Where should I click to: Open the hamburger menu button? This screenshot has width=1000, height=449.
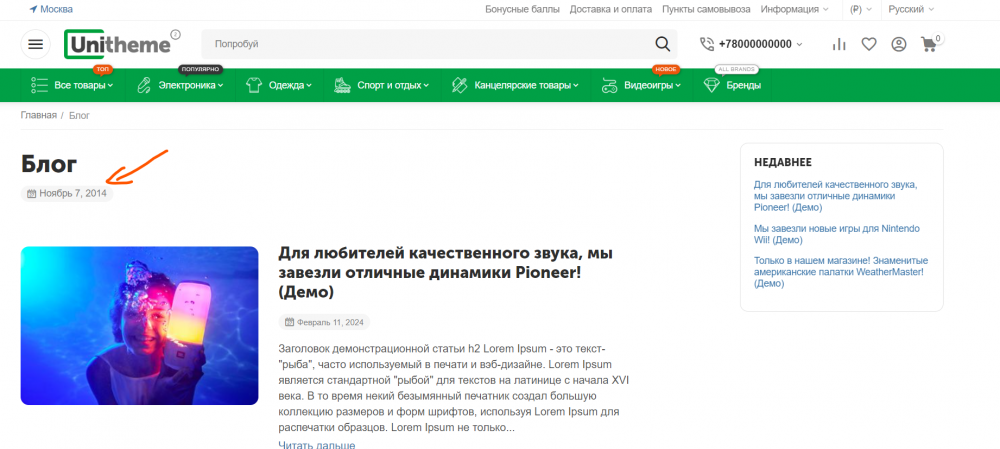click(36, 45)
